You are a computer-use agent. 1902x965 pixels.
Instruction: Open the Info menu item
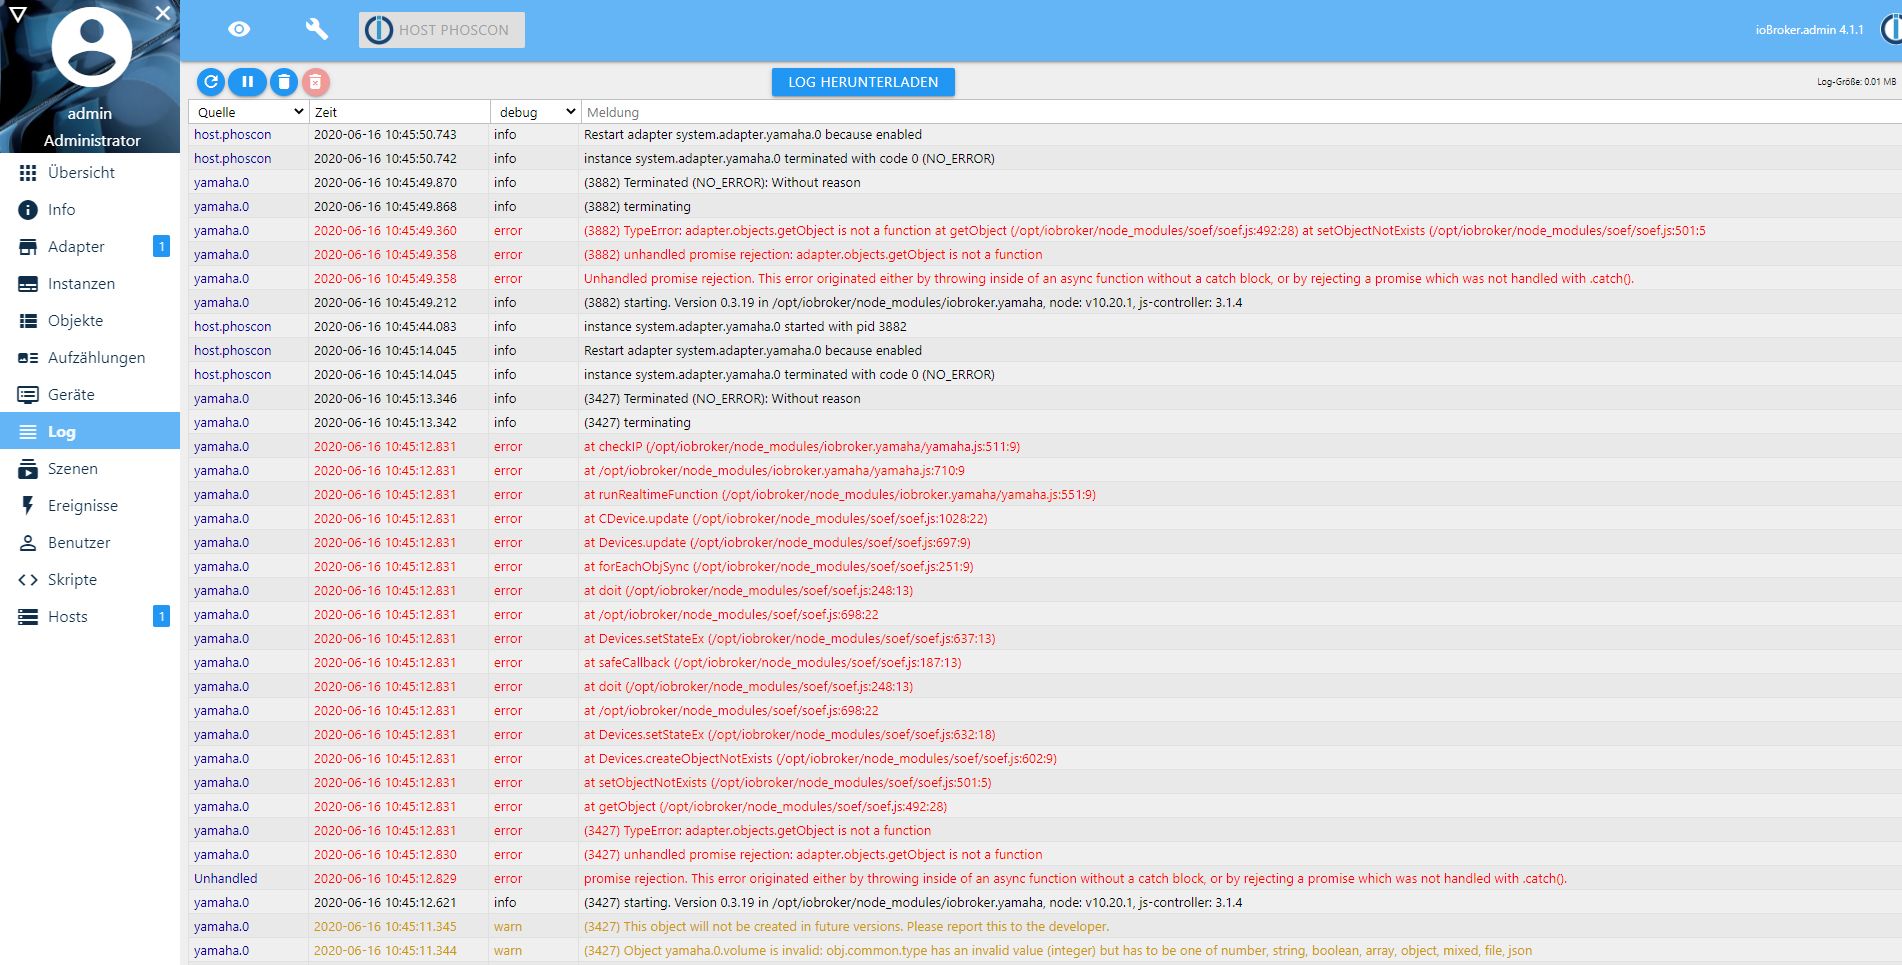[90, 210]
